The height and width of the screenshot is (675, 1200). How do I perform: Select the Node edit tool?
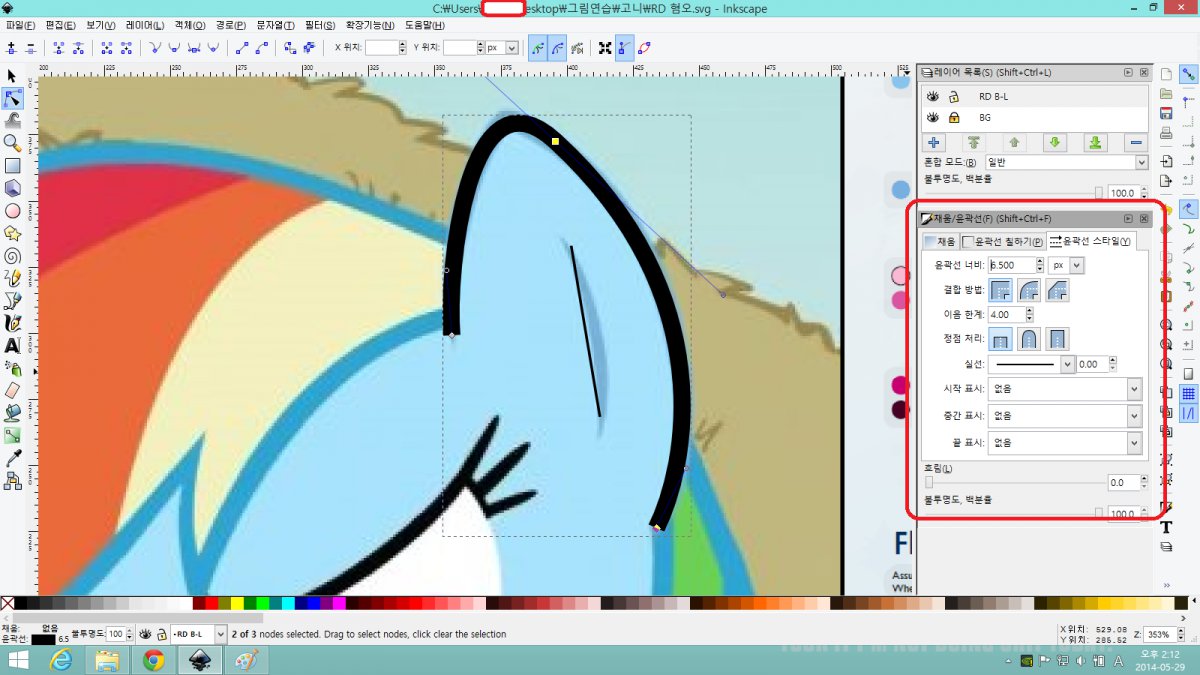[x=12, y=98]
